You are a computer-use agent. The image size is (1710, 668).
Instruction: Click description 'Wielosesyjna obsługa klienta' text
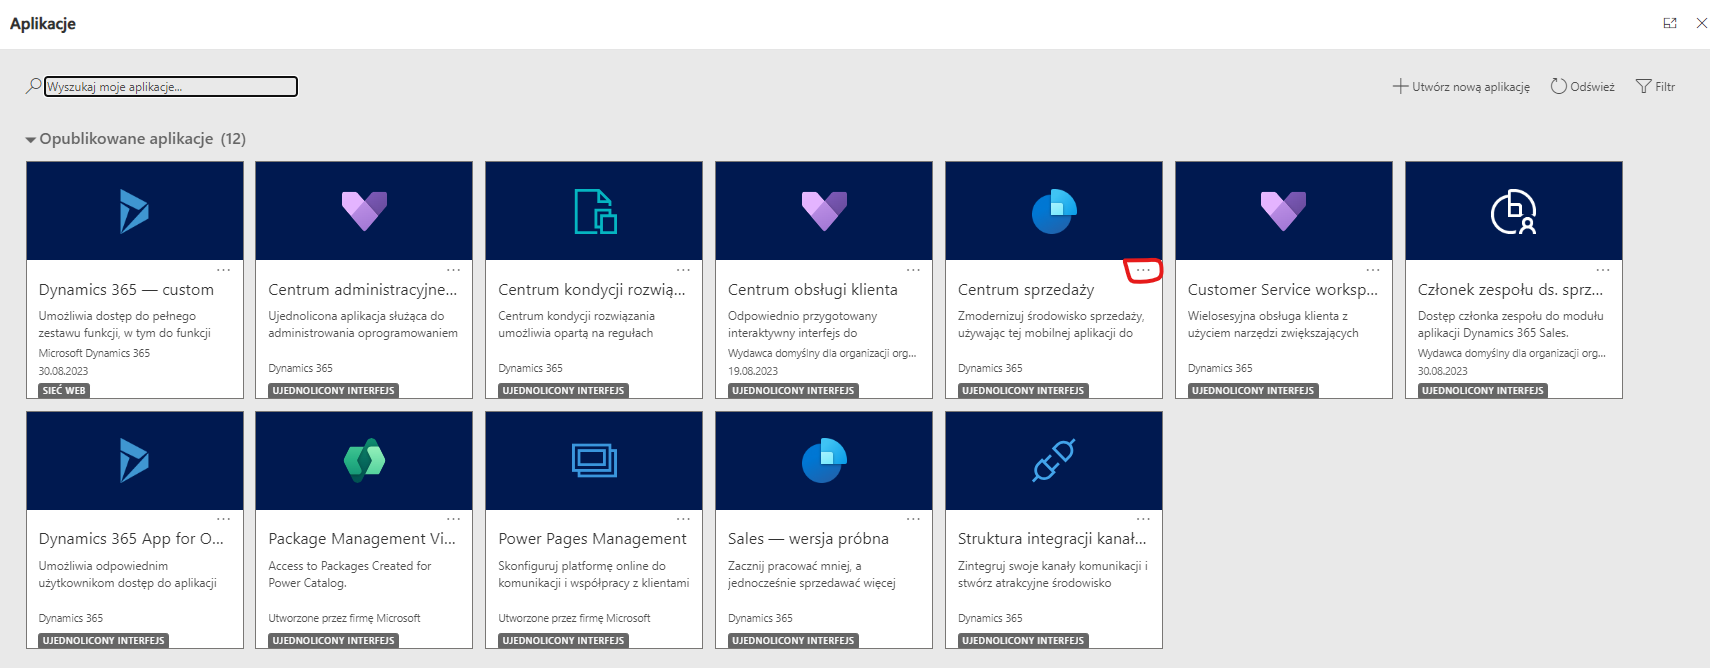(1273, 324)
